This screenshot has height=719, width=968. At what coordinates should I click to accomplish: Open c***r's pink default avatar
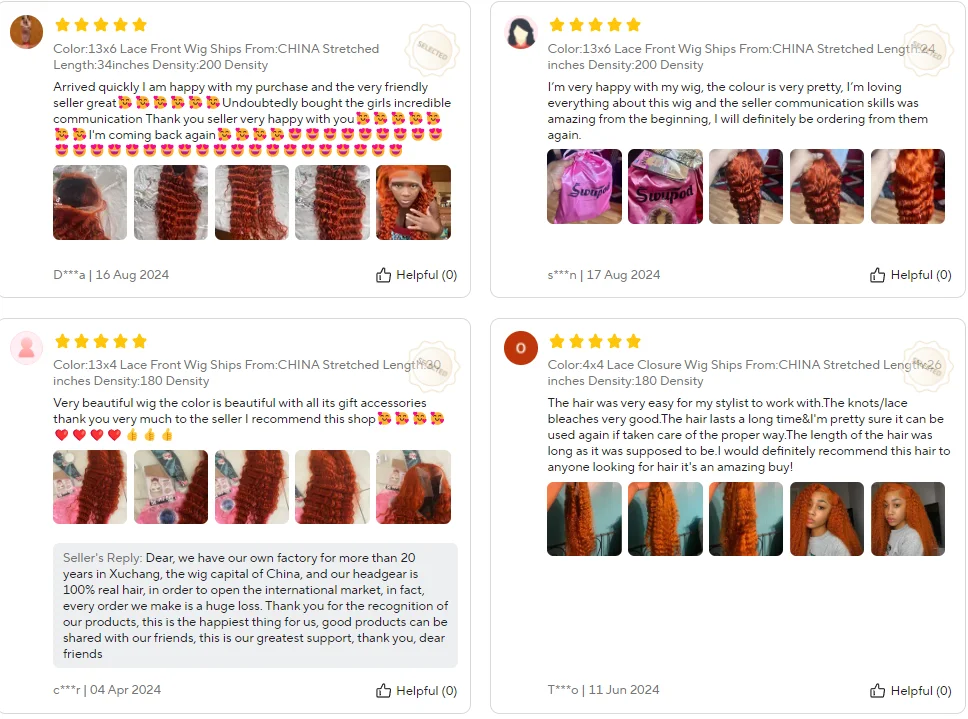click(x=27, y=348)
